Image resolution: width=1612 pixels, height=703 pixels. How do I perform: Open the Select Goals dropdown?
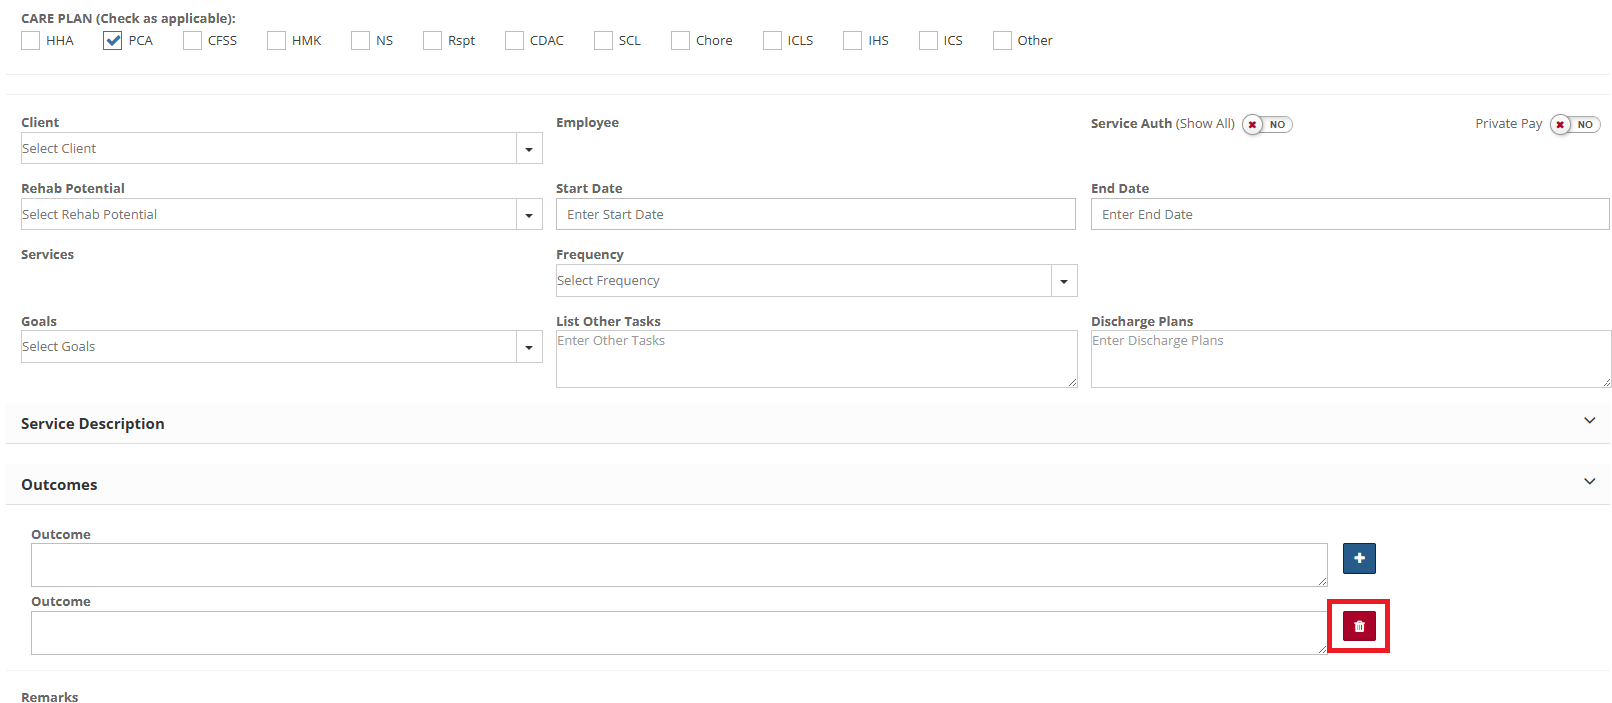click(282, 347)
